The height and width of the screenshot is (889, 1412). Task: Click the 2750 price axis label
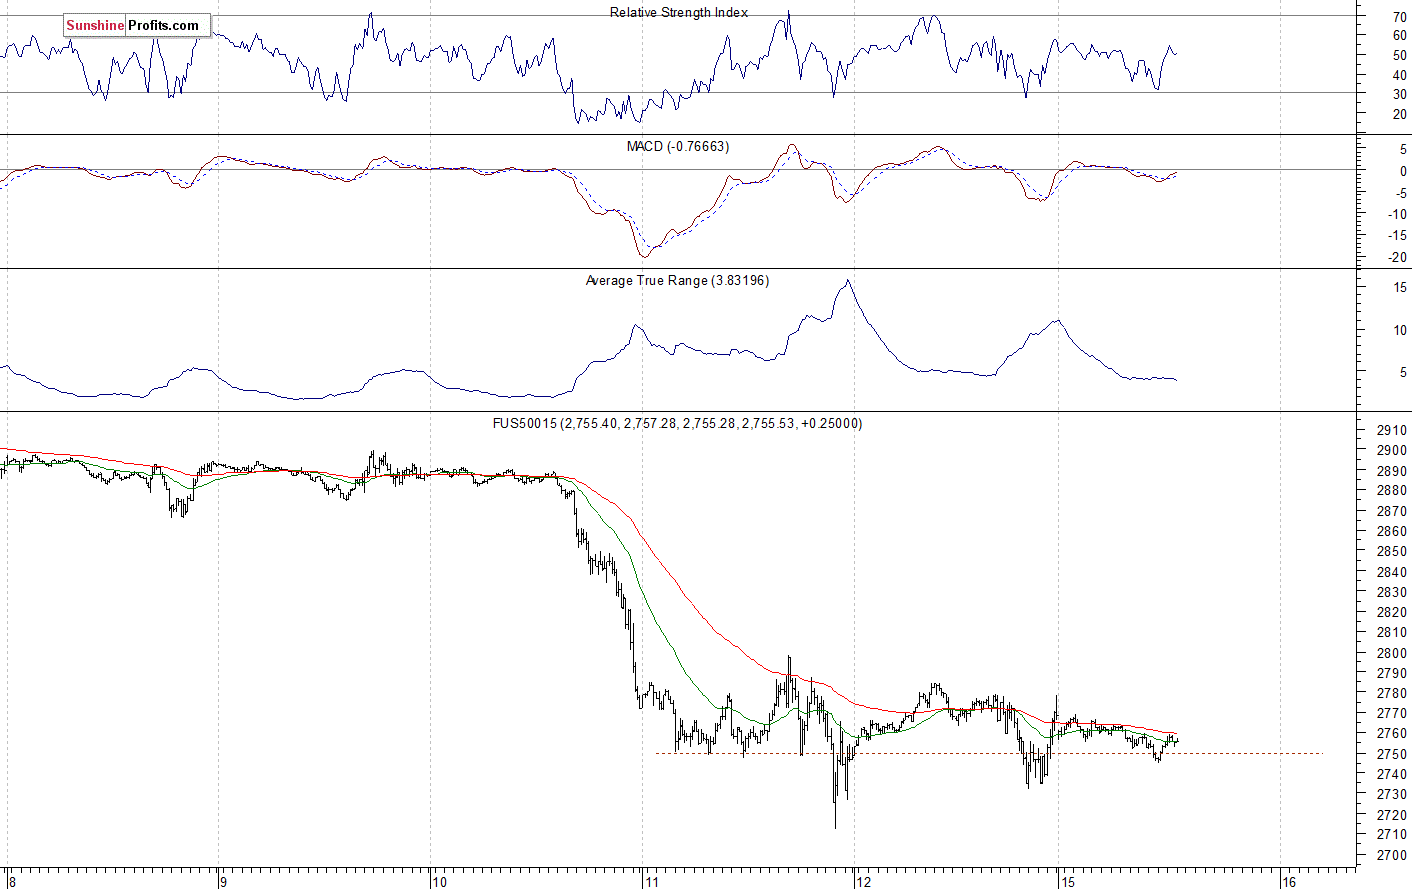click(x=1392, y=754)
